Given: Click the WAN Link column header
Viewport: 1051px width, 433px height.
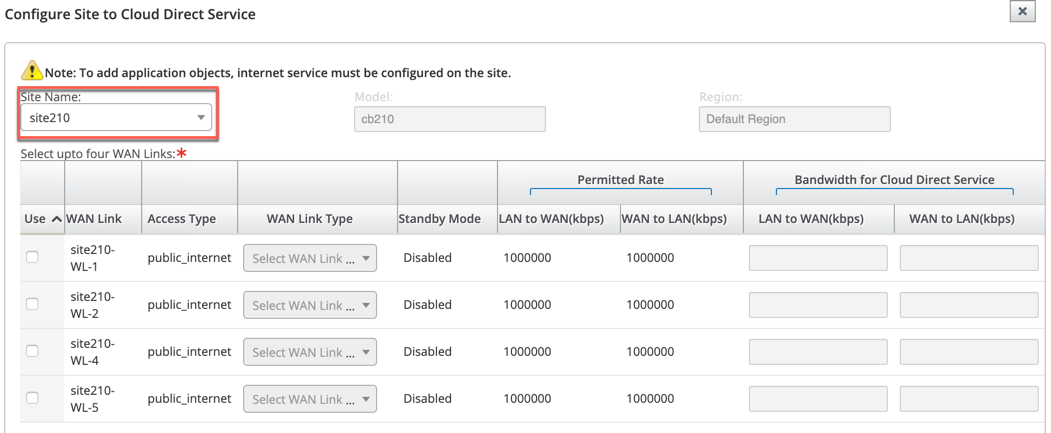Looking at the screenshot, I should tap(103, 219).
